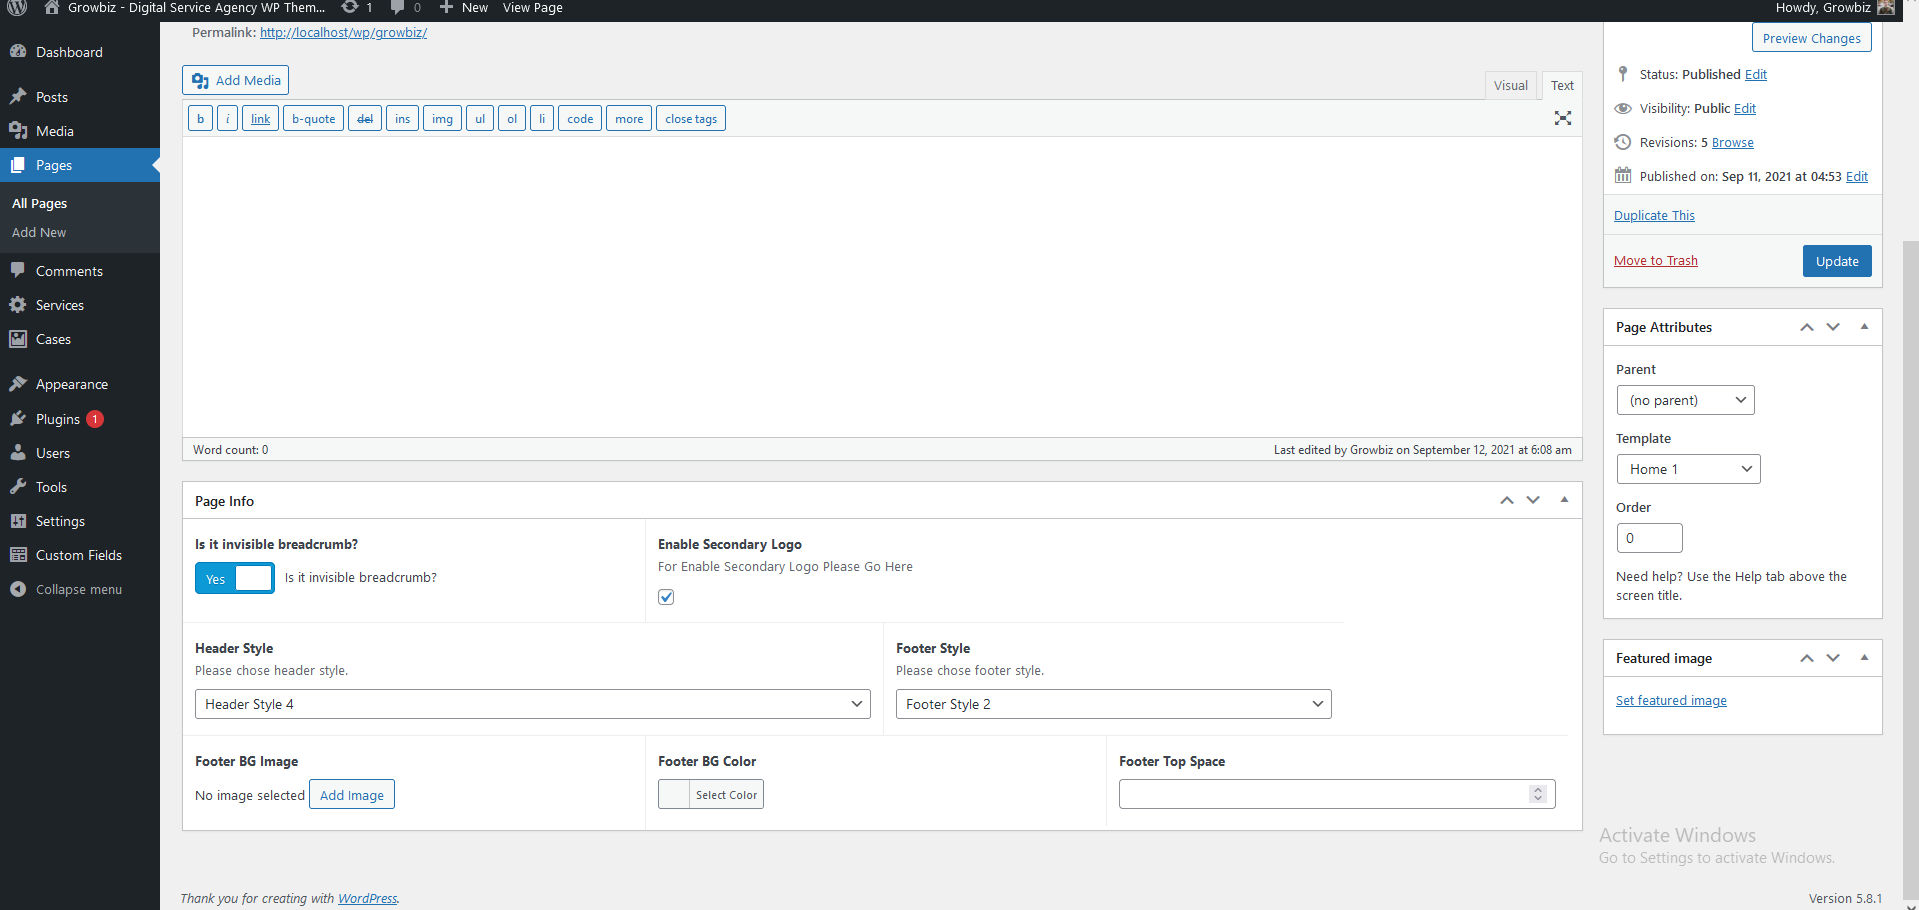Click the Set featured image link
The height and width of the screenshot is (910, 1919).
[1671, 700]
